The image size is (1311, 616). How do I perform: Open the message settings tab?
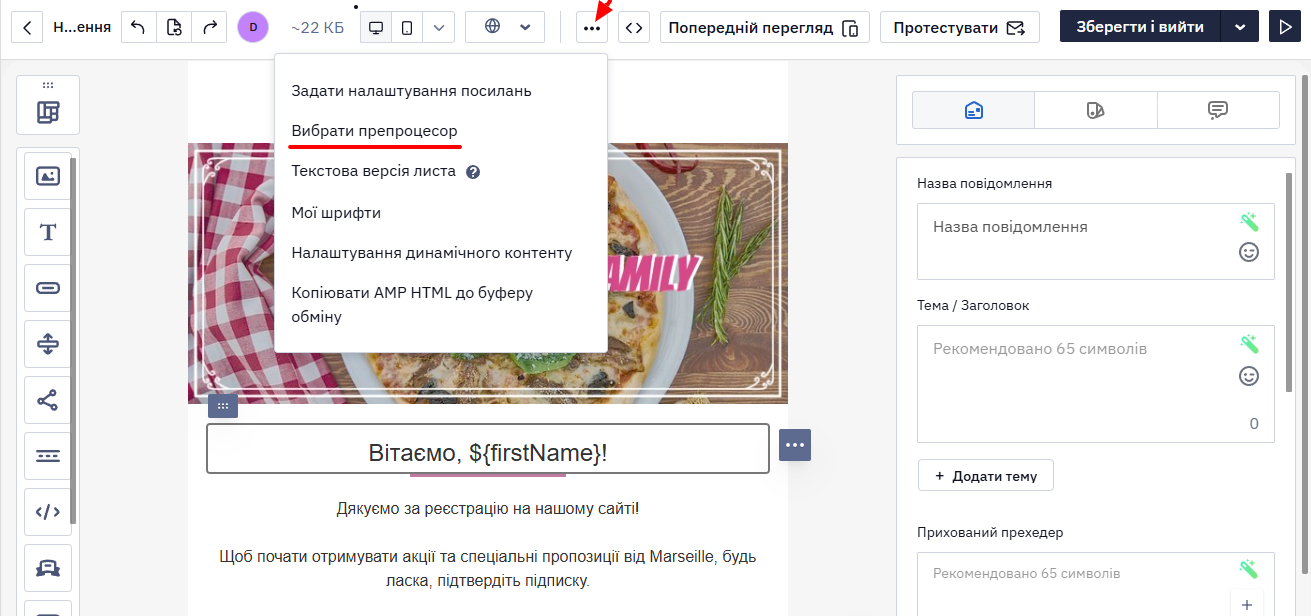pyautogui.click(x=974, y=110)
